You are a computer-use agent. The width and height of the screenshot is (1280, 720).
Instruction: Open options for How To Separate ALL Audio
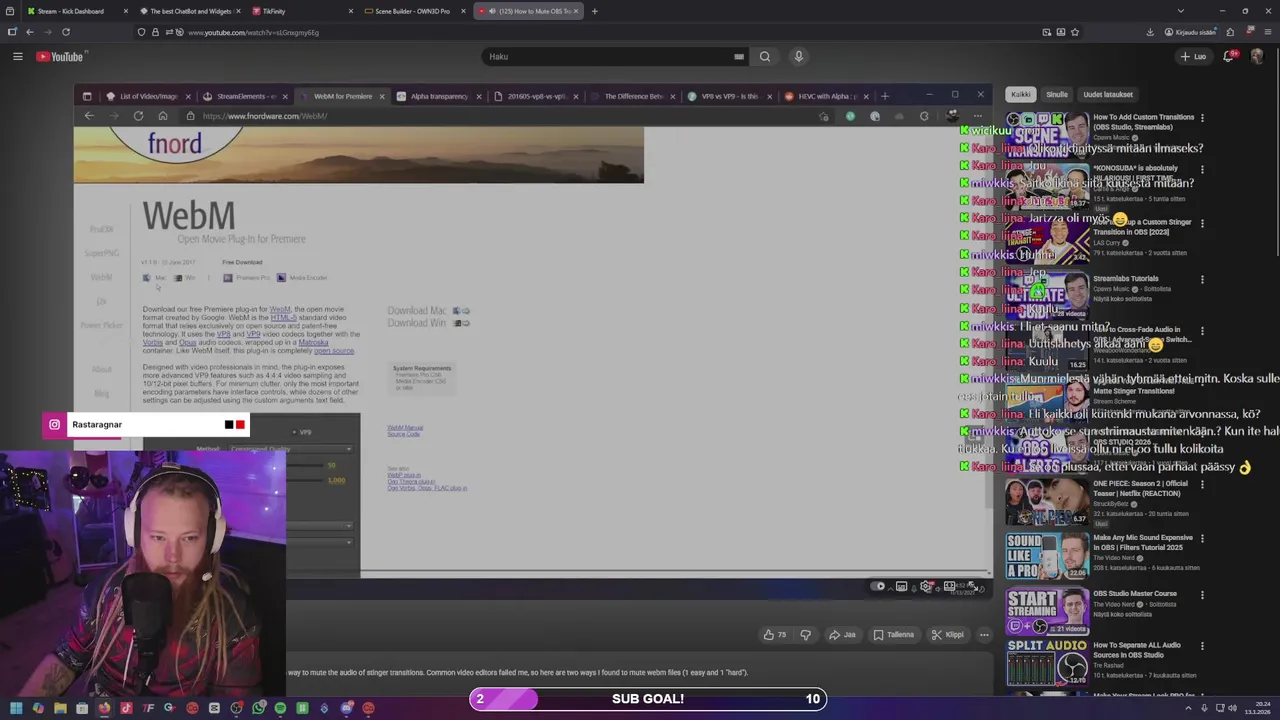1202,646
